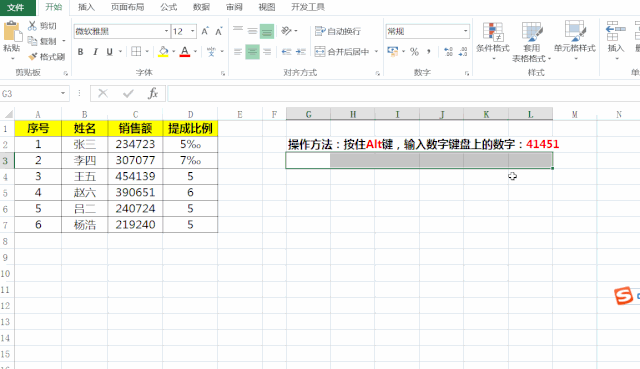Open Cell Styles (单元格样式)

(575, 42)
